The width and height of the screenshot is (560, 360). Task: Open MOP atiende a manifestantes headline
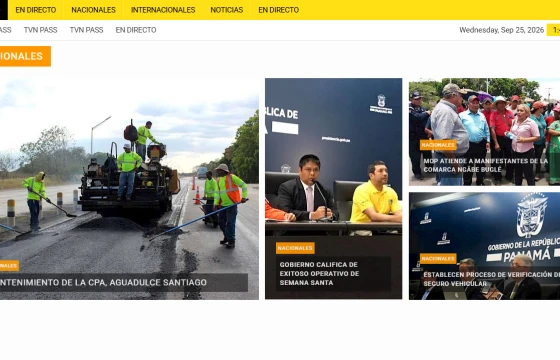point(486,165)
